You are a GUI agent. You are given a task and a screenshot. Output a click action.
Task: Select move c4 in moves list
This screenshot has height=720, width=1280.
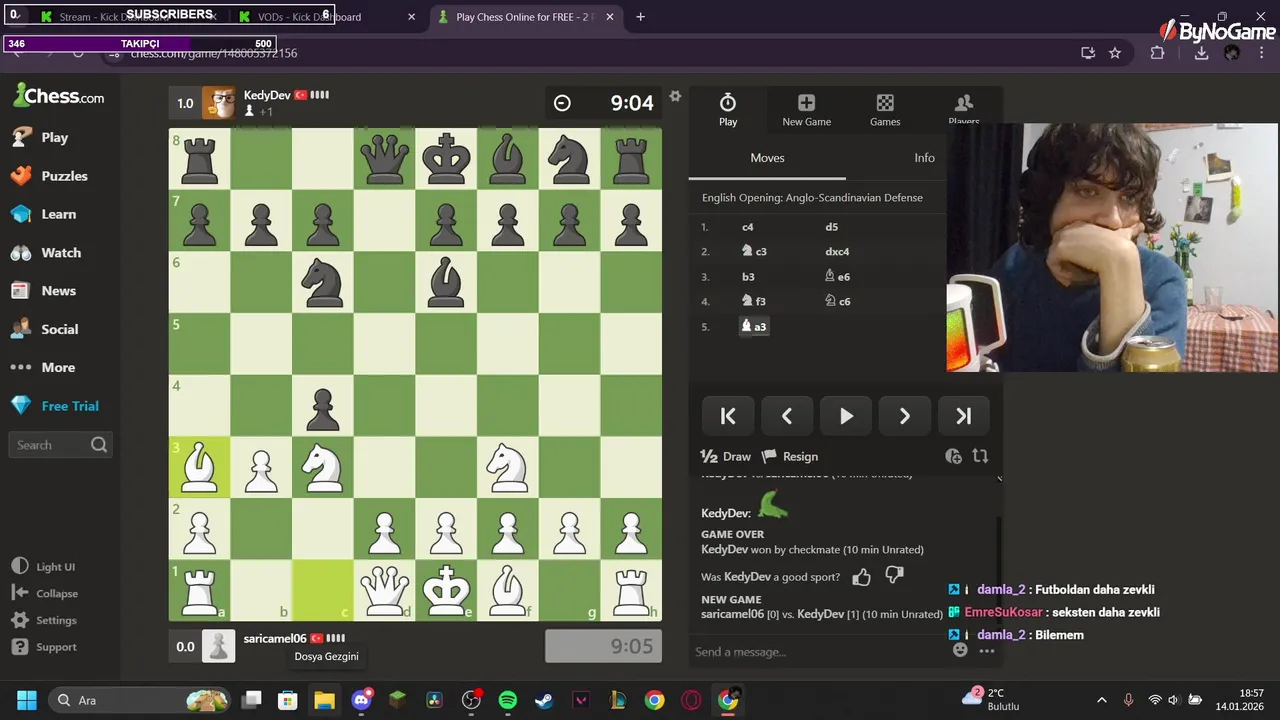click(x=748, y=227)
